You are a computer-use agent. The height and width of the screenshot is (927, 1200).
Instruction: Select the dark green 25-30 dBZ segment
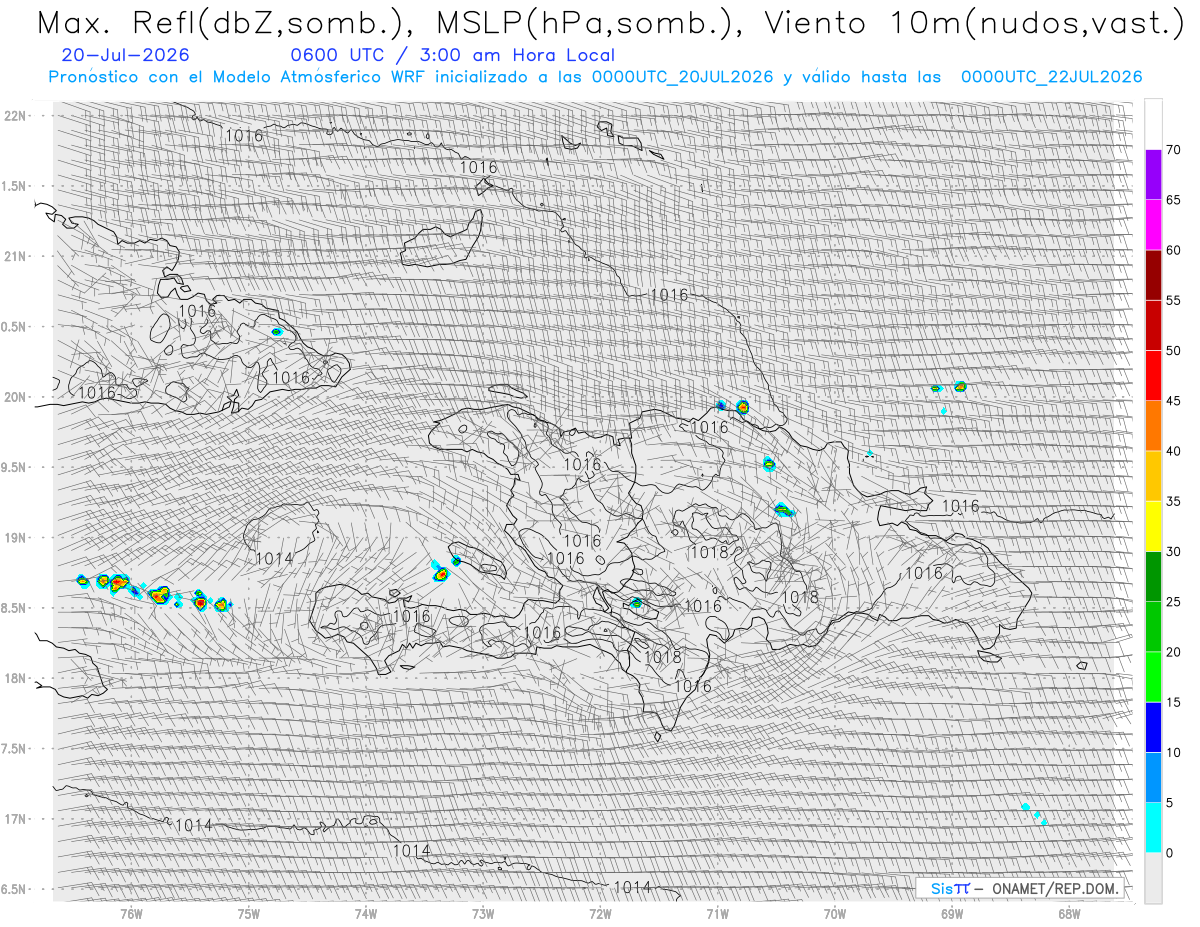pyautogui.click(x=1153, y=576)
